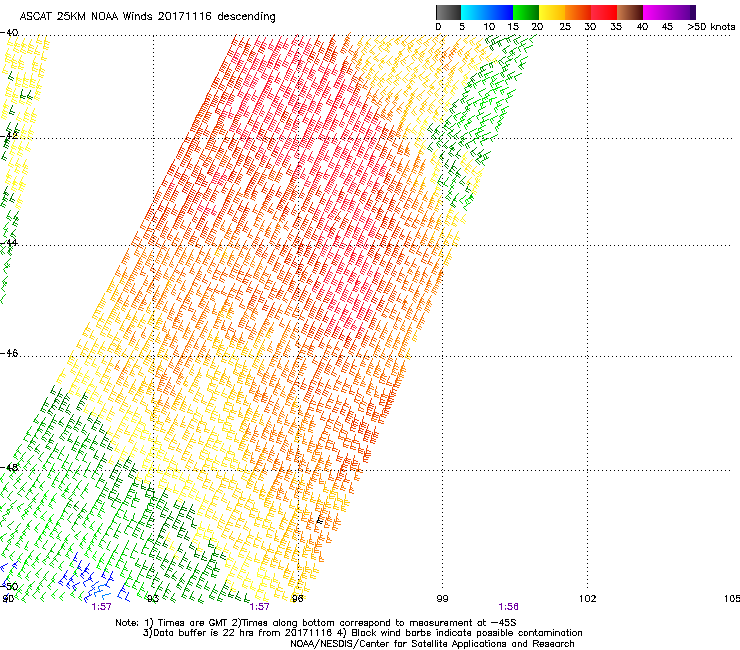Viewport: 740px width, 650px height.
Task: Click the NOAA/NESDIS Center credit line
Action: 432,644
